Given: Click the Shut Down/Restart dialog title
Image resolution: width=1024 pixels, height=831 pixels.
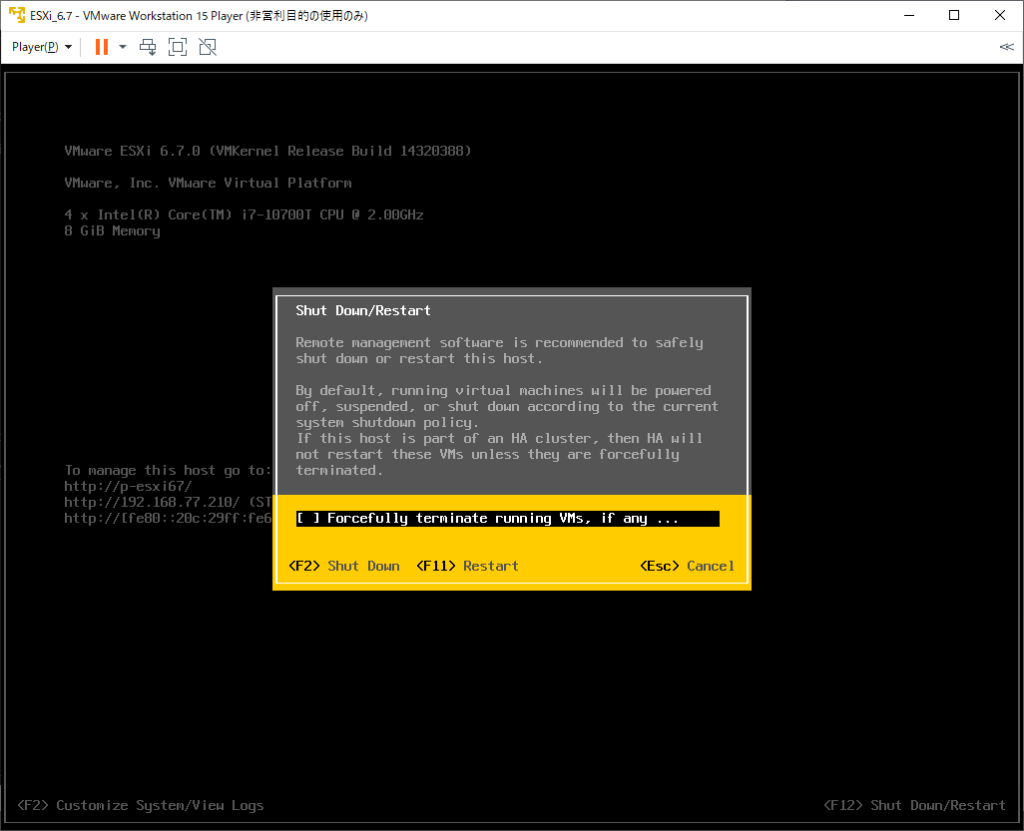Looking at the screenshot, I should point(363,311).
